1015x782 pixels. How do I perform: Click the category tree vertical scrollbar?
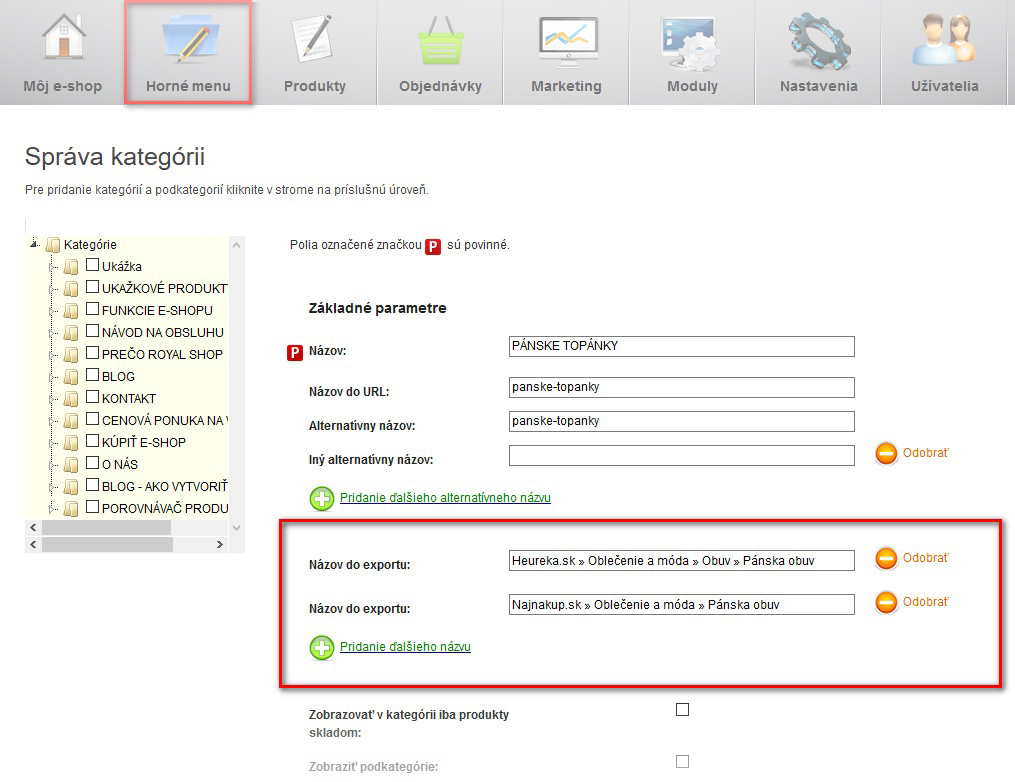[x=237, y=380]
